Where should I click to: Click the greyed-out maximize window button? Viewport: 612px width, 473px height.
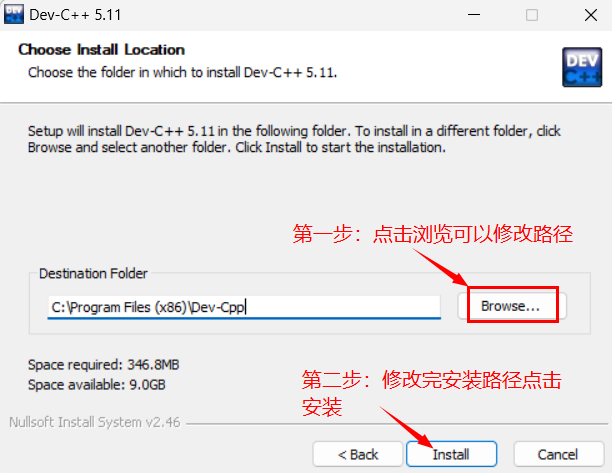532,15
